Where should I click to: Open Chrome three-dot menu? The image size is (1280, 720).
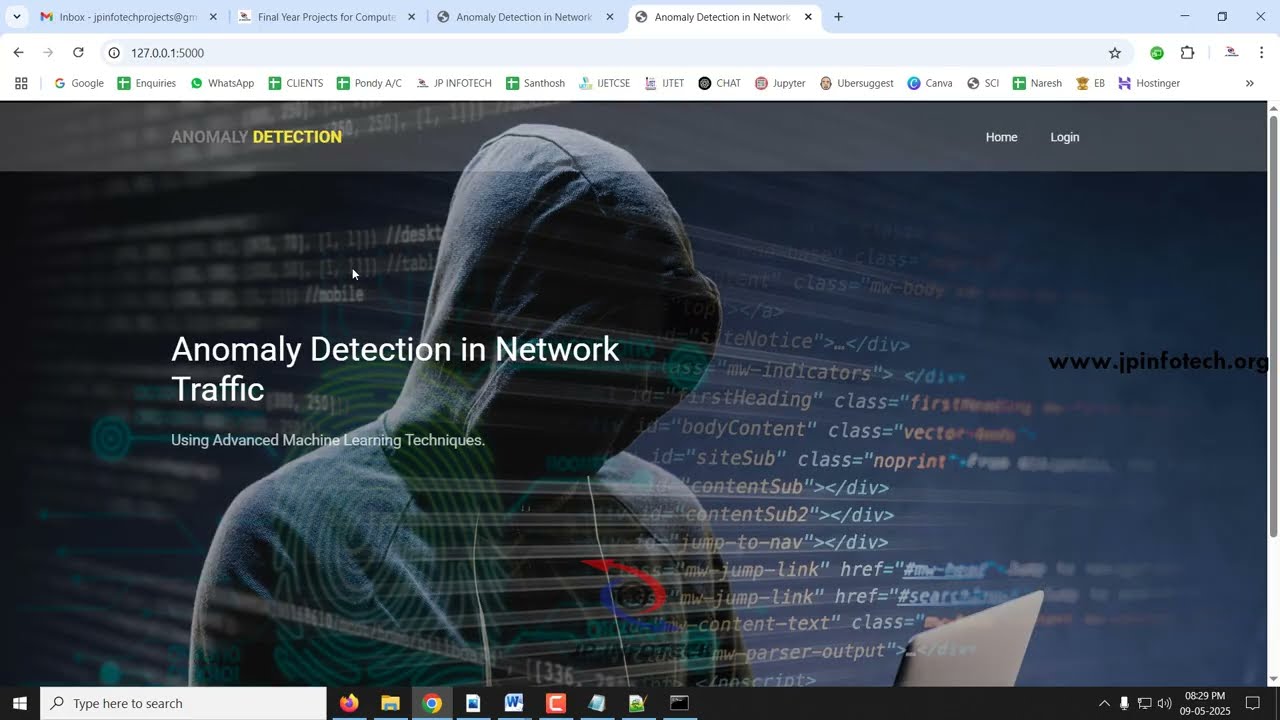(1261, 53)
